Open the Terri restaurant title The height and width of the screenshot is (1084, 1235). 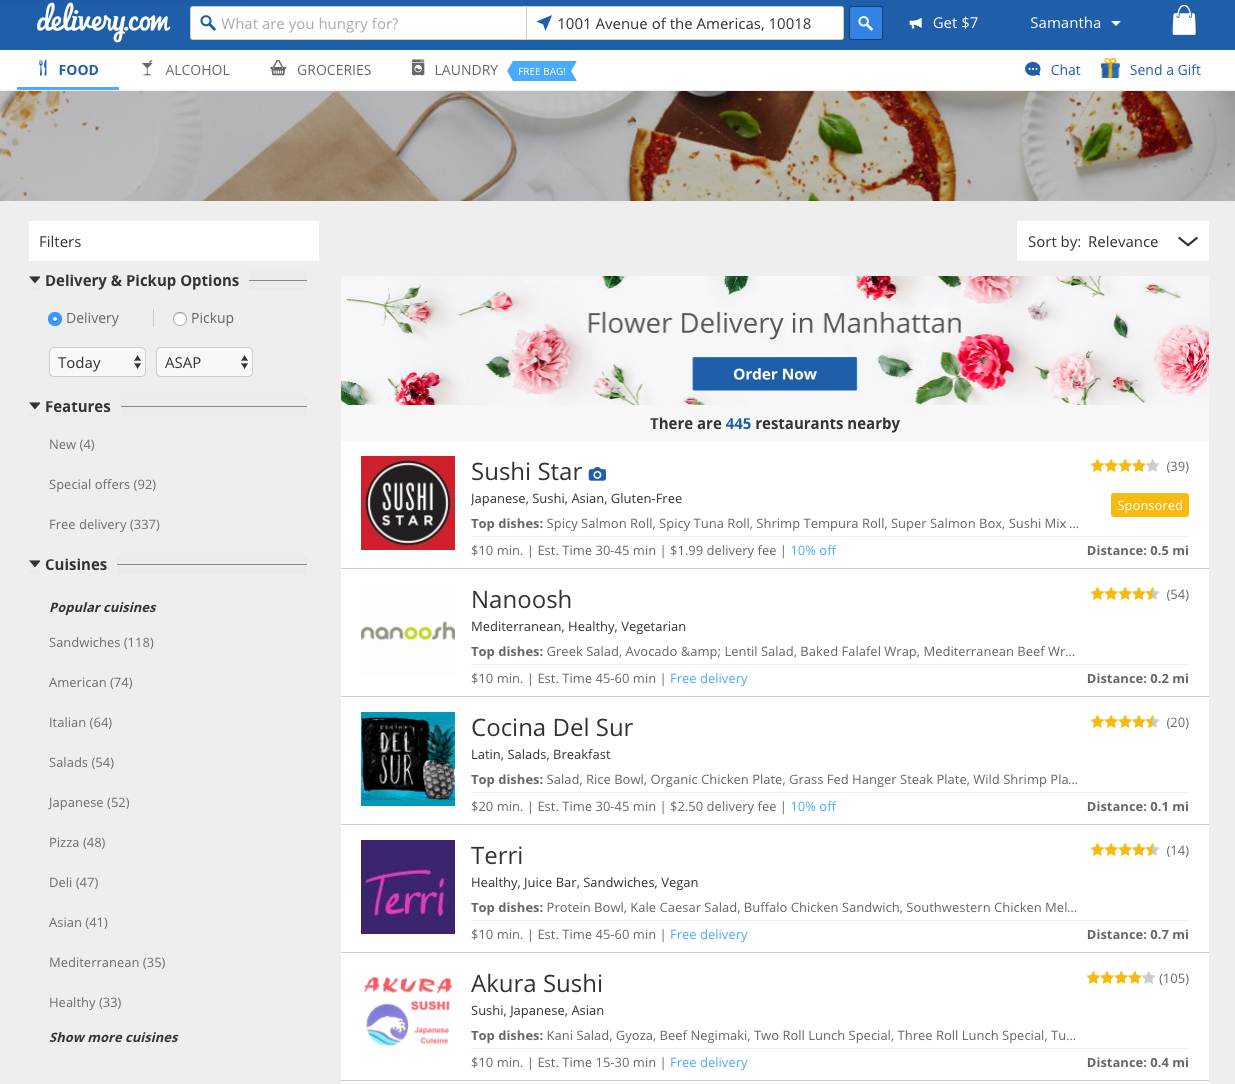click(x=497, y=855)
